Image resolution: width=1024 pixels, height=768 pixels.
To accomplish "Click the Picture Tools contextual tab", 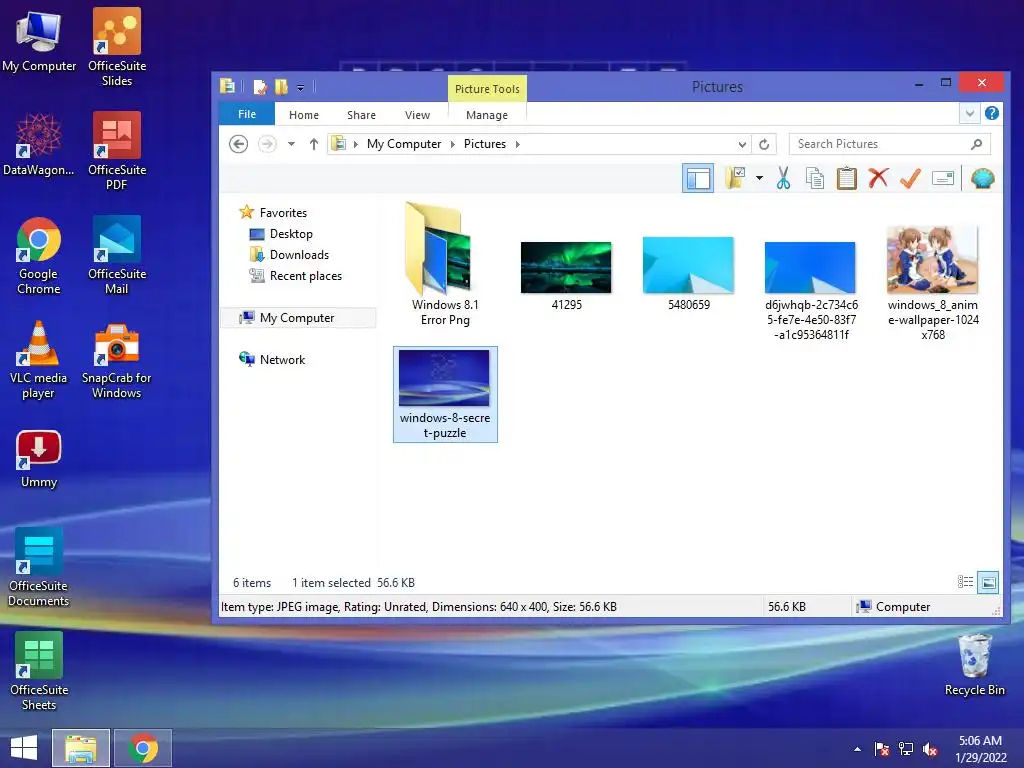I will [487, 89].
